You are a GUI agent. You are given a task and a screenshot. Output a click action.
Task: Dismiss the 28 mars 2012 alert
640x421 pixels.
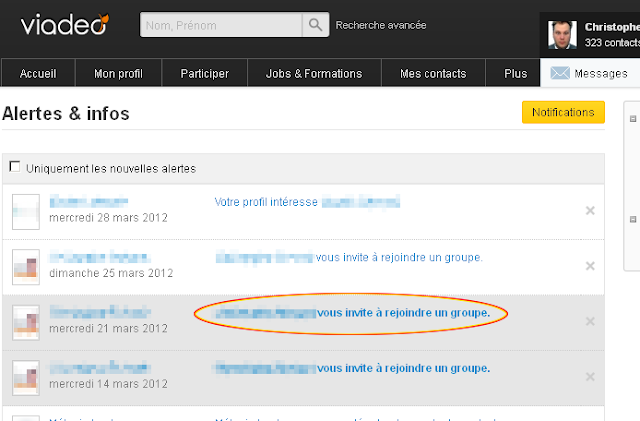click(590, 211)
